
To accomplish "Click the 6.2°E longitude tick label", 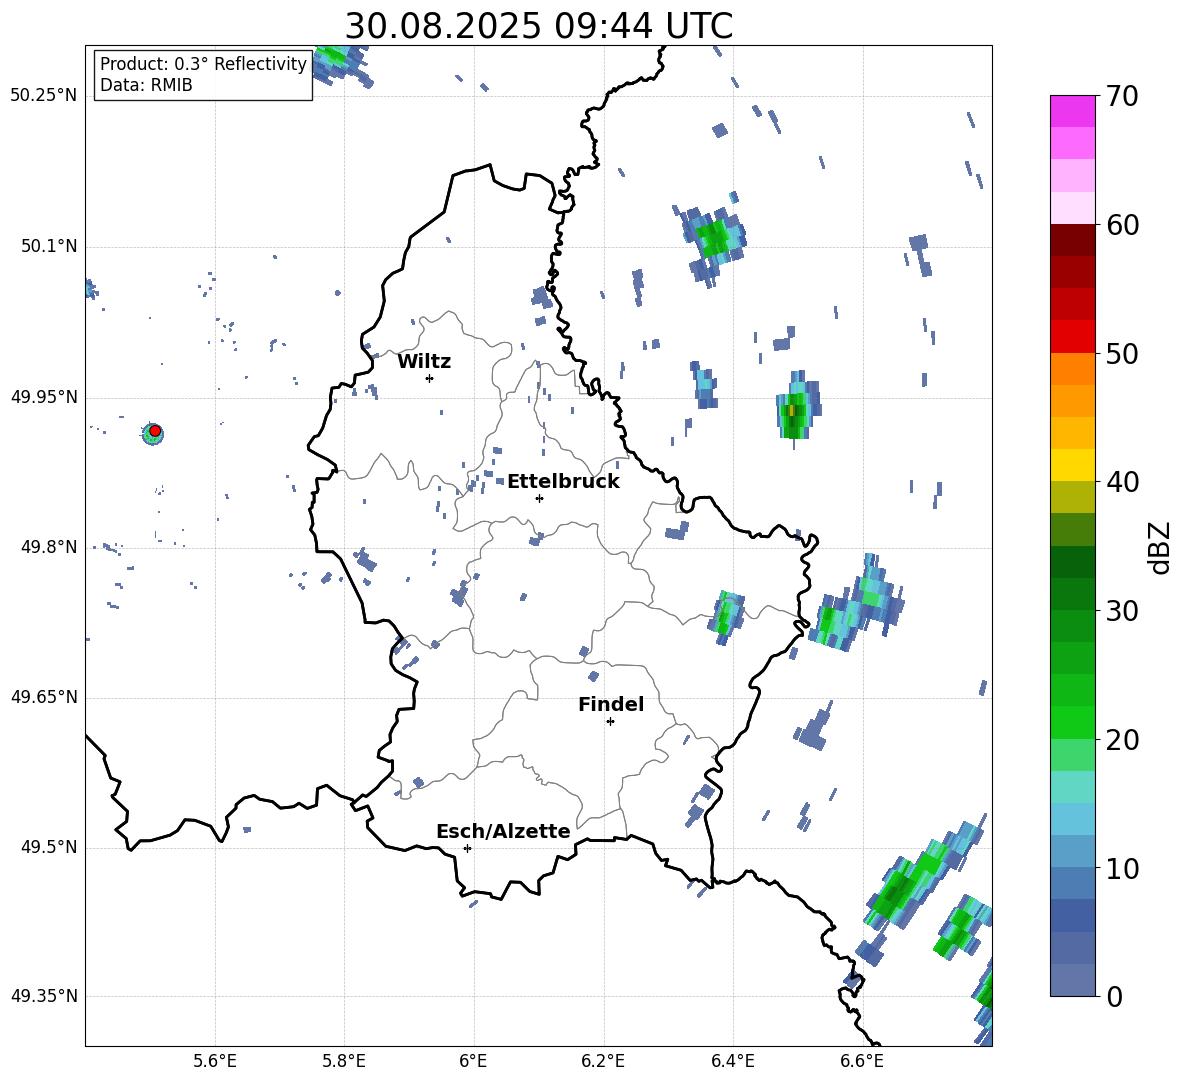I will coord(603,1061).
